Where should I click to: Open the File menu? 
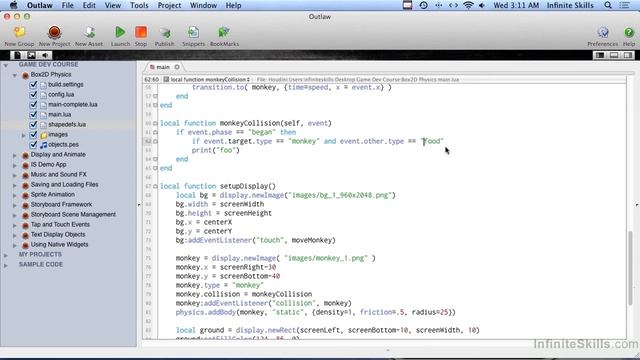67,5
